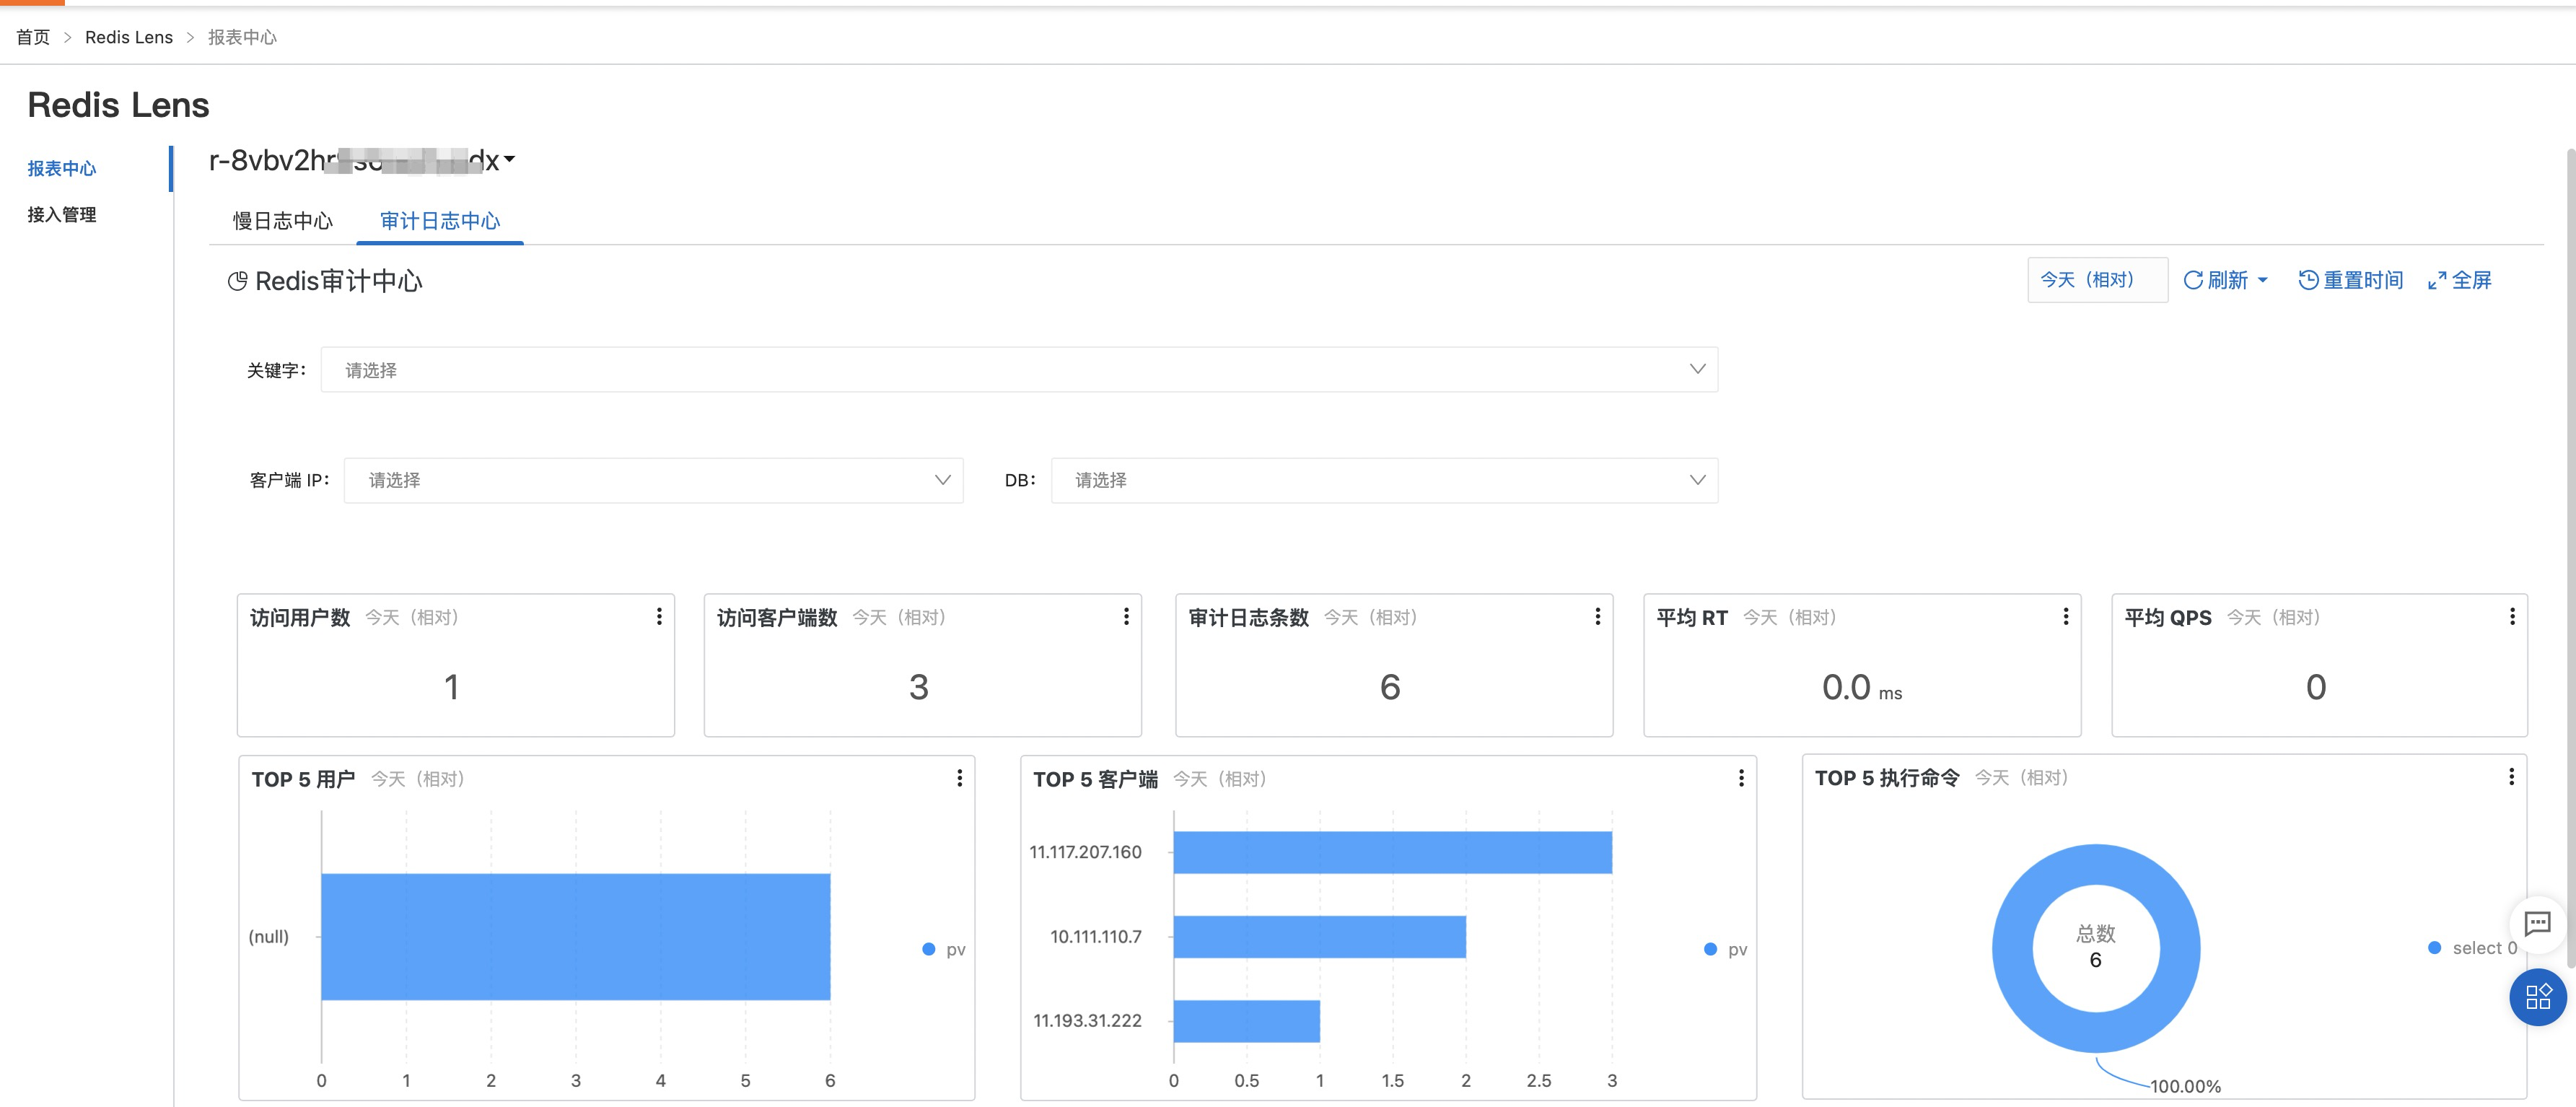The width and height of the screenshot is (2576, 1107).
Task: Open the 审计日志条数 card three-dot menu
Action: 1597,617
